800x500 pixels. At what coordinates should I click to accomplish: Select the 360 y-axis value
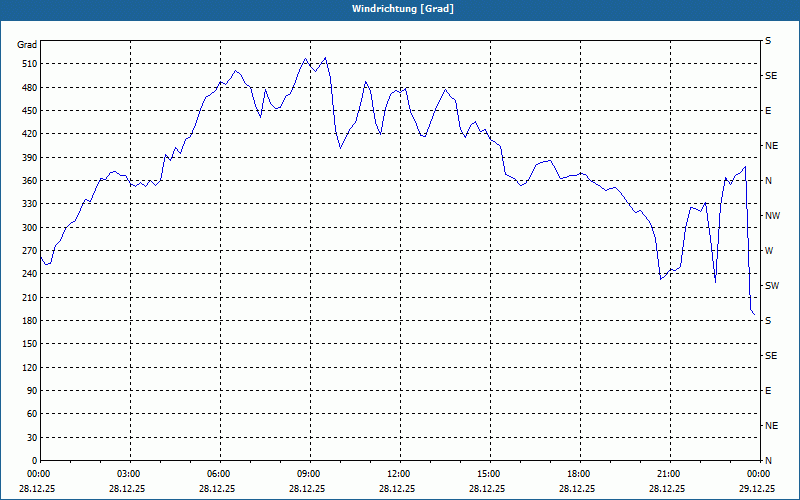[30, 181]
